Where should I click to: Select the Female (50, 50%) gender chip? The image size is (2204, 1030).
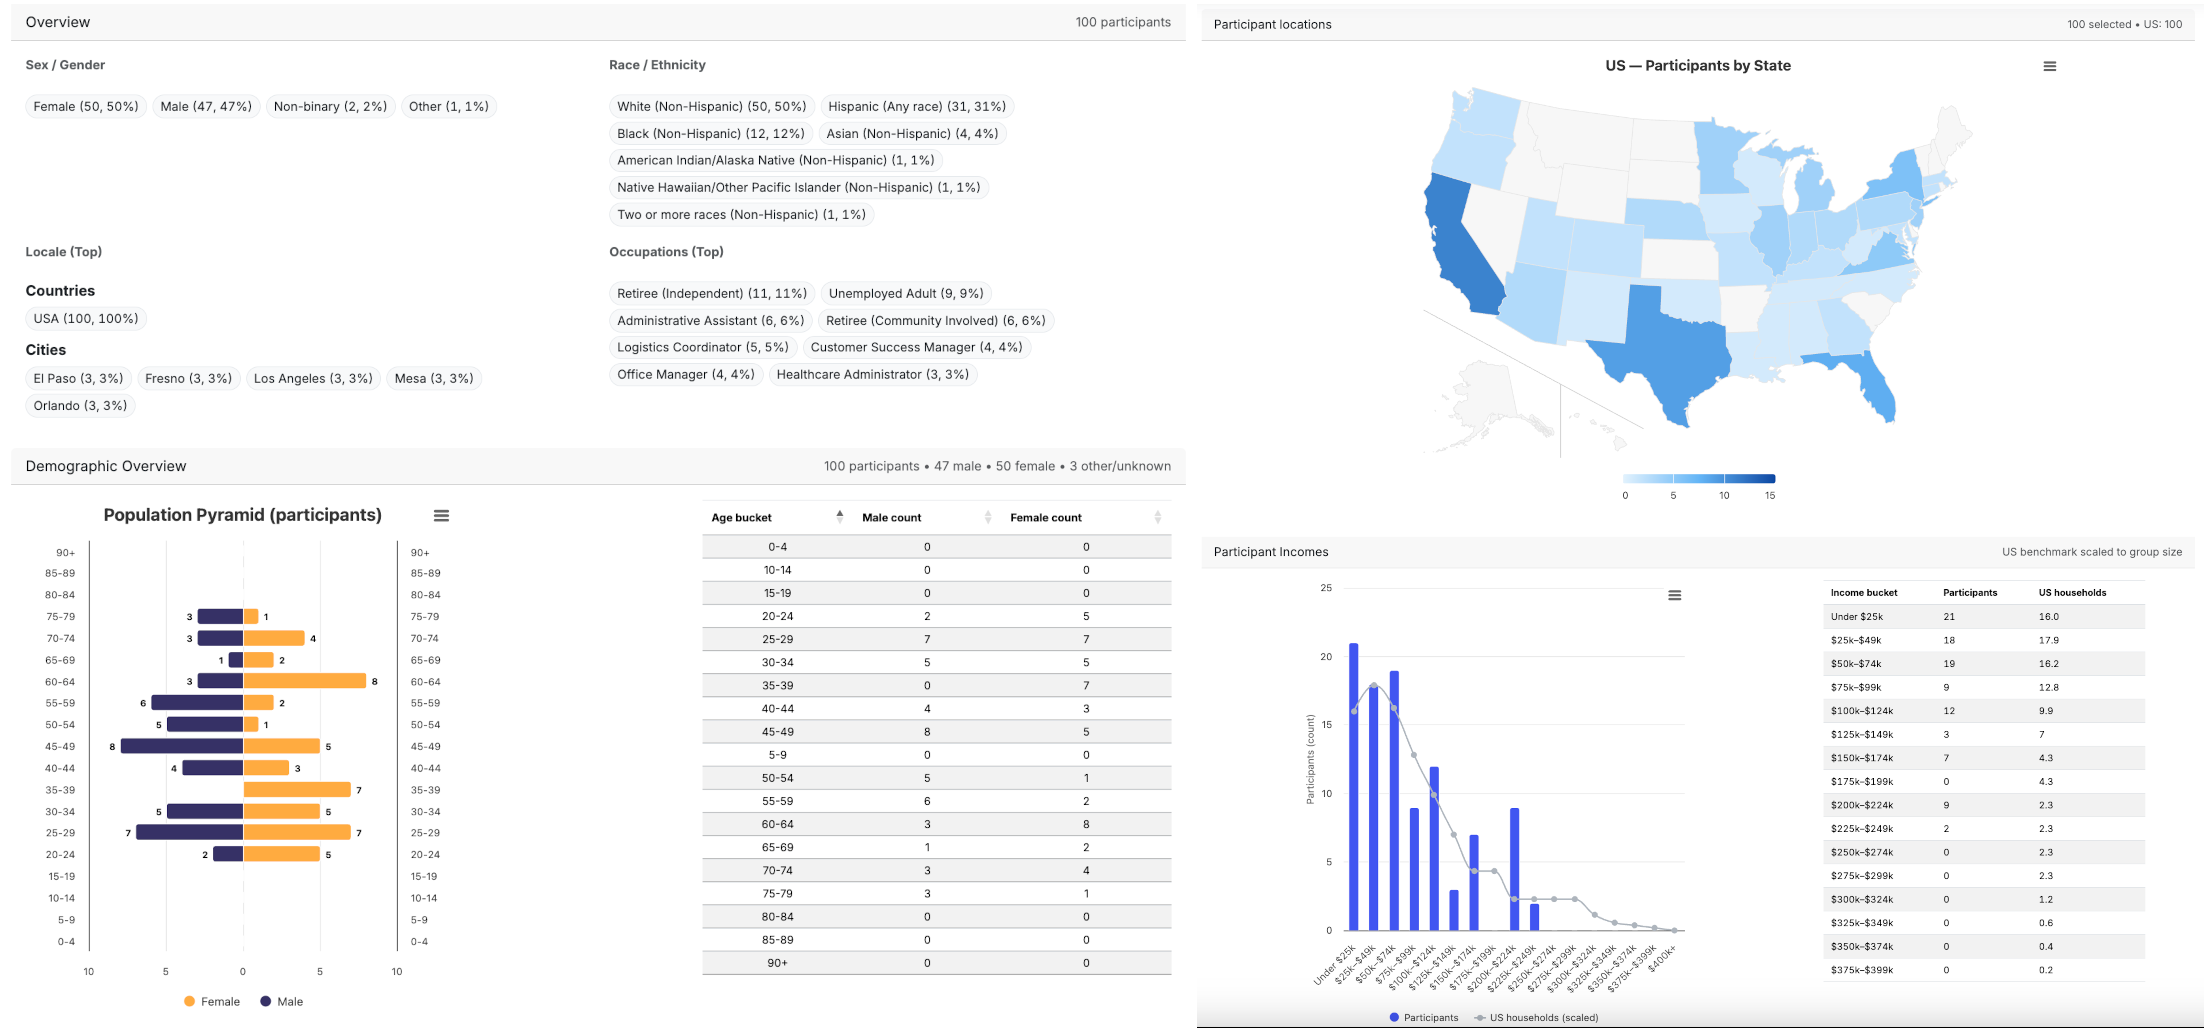click(86, 106)
